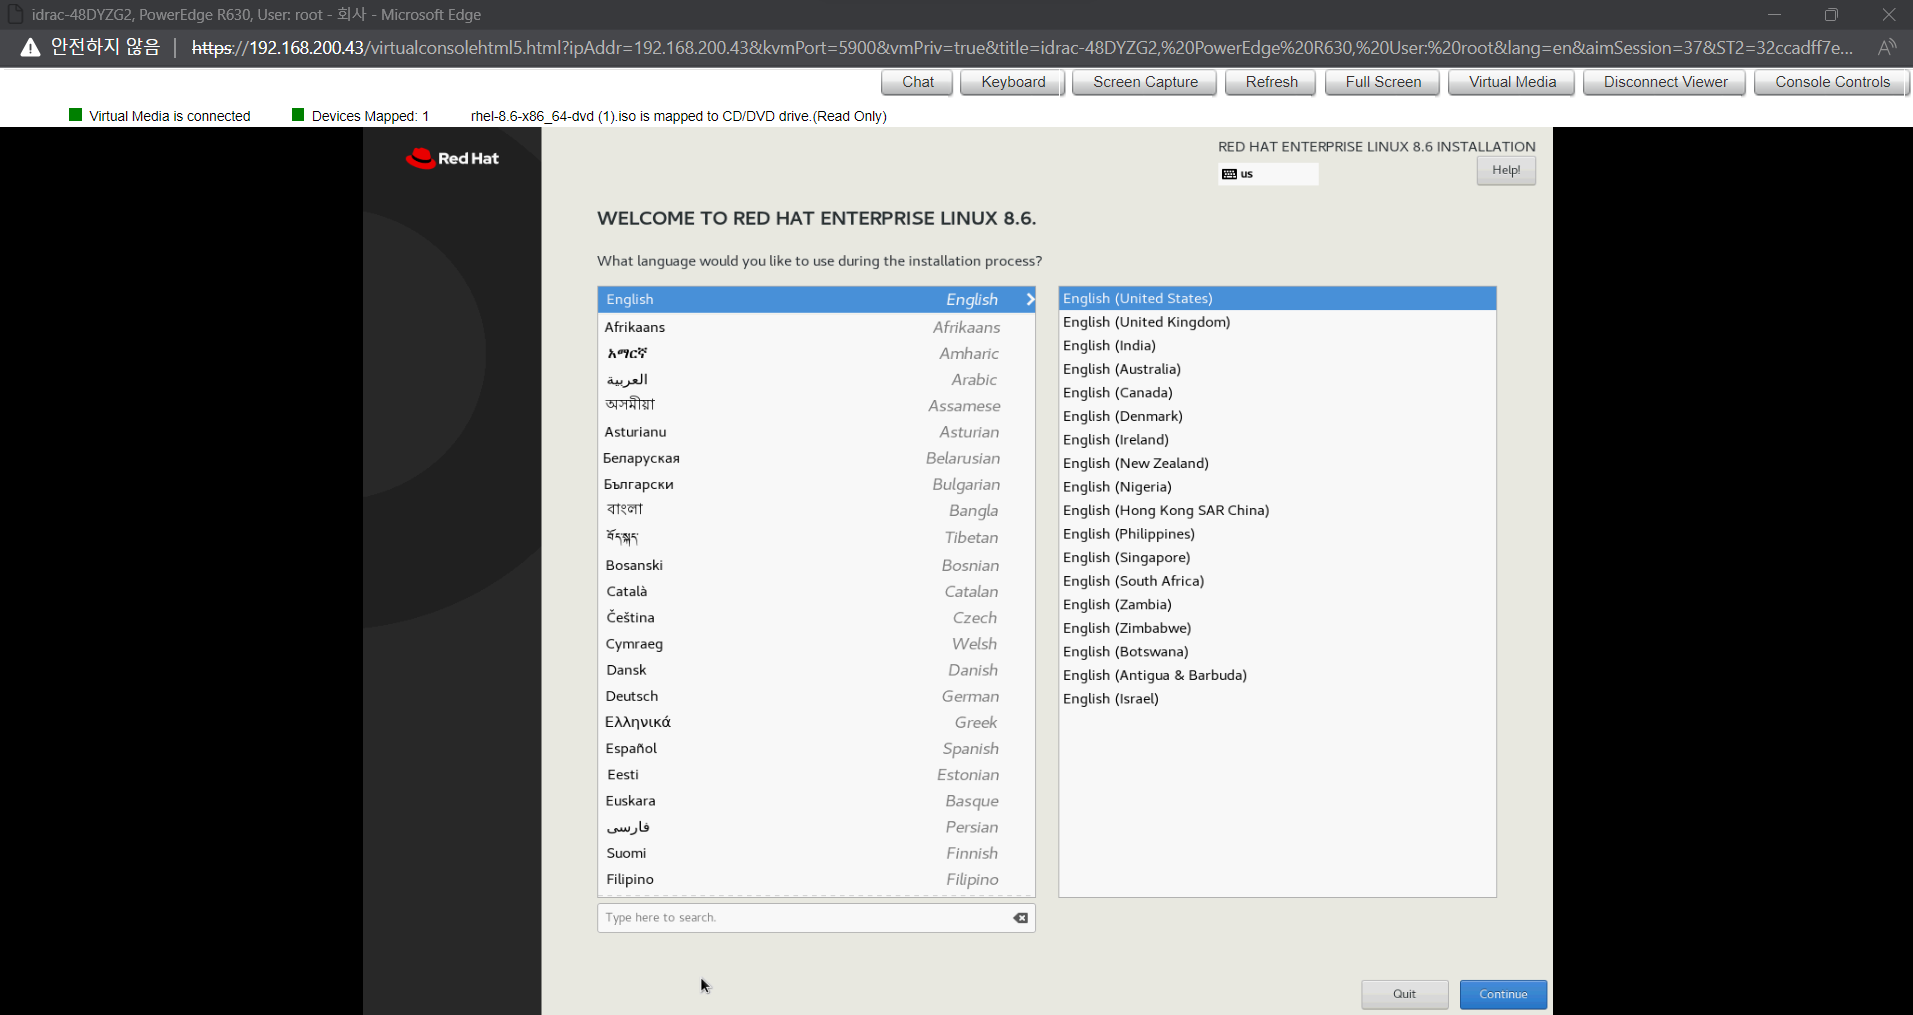Select Suomi language row
Image resolution: width=1913 pixels, height=1015 pixels.
816,853
